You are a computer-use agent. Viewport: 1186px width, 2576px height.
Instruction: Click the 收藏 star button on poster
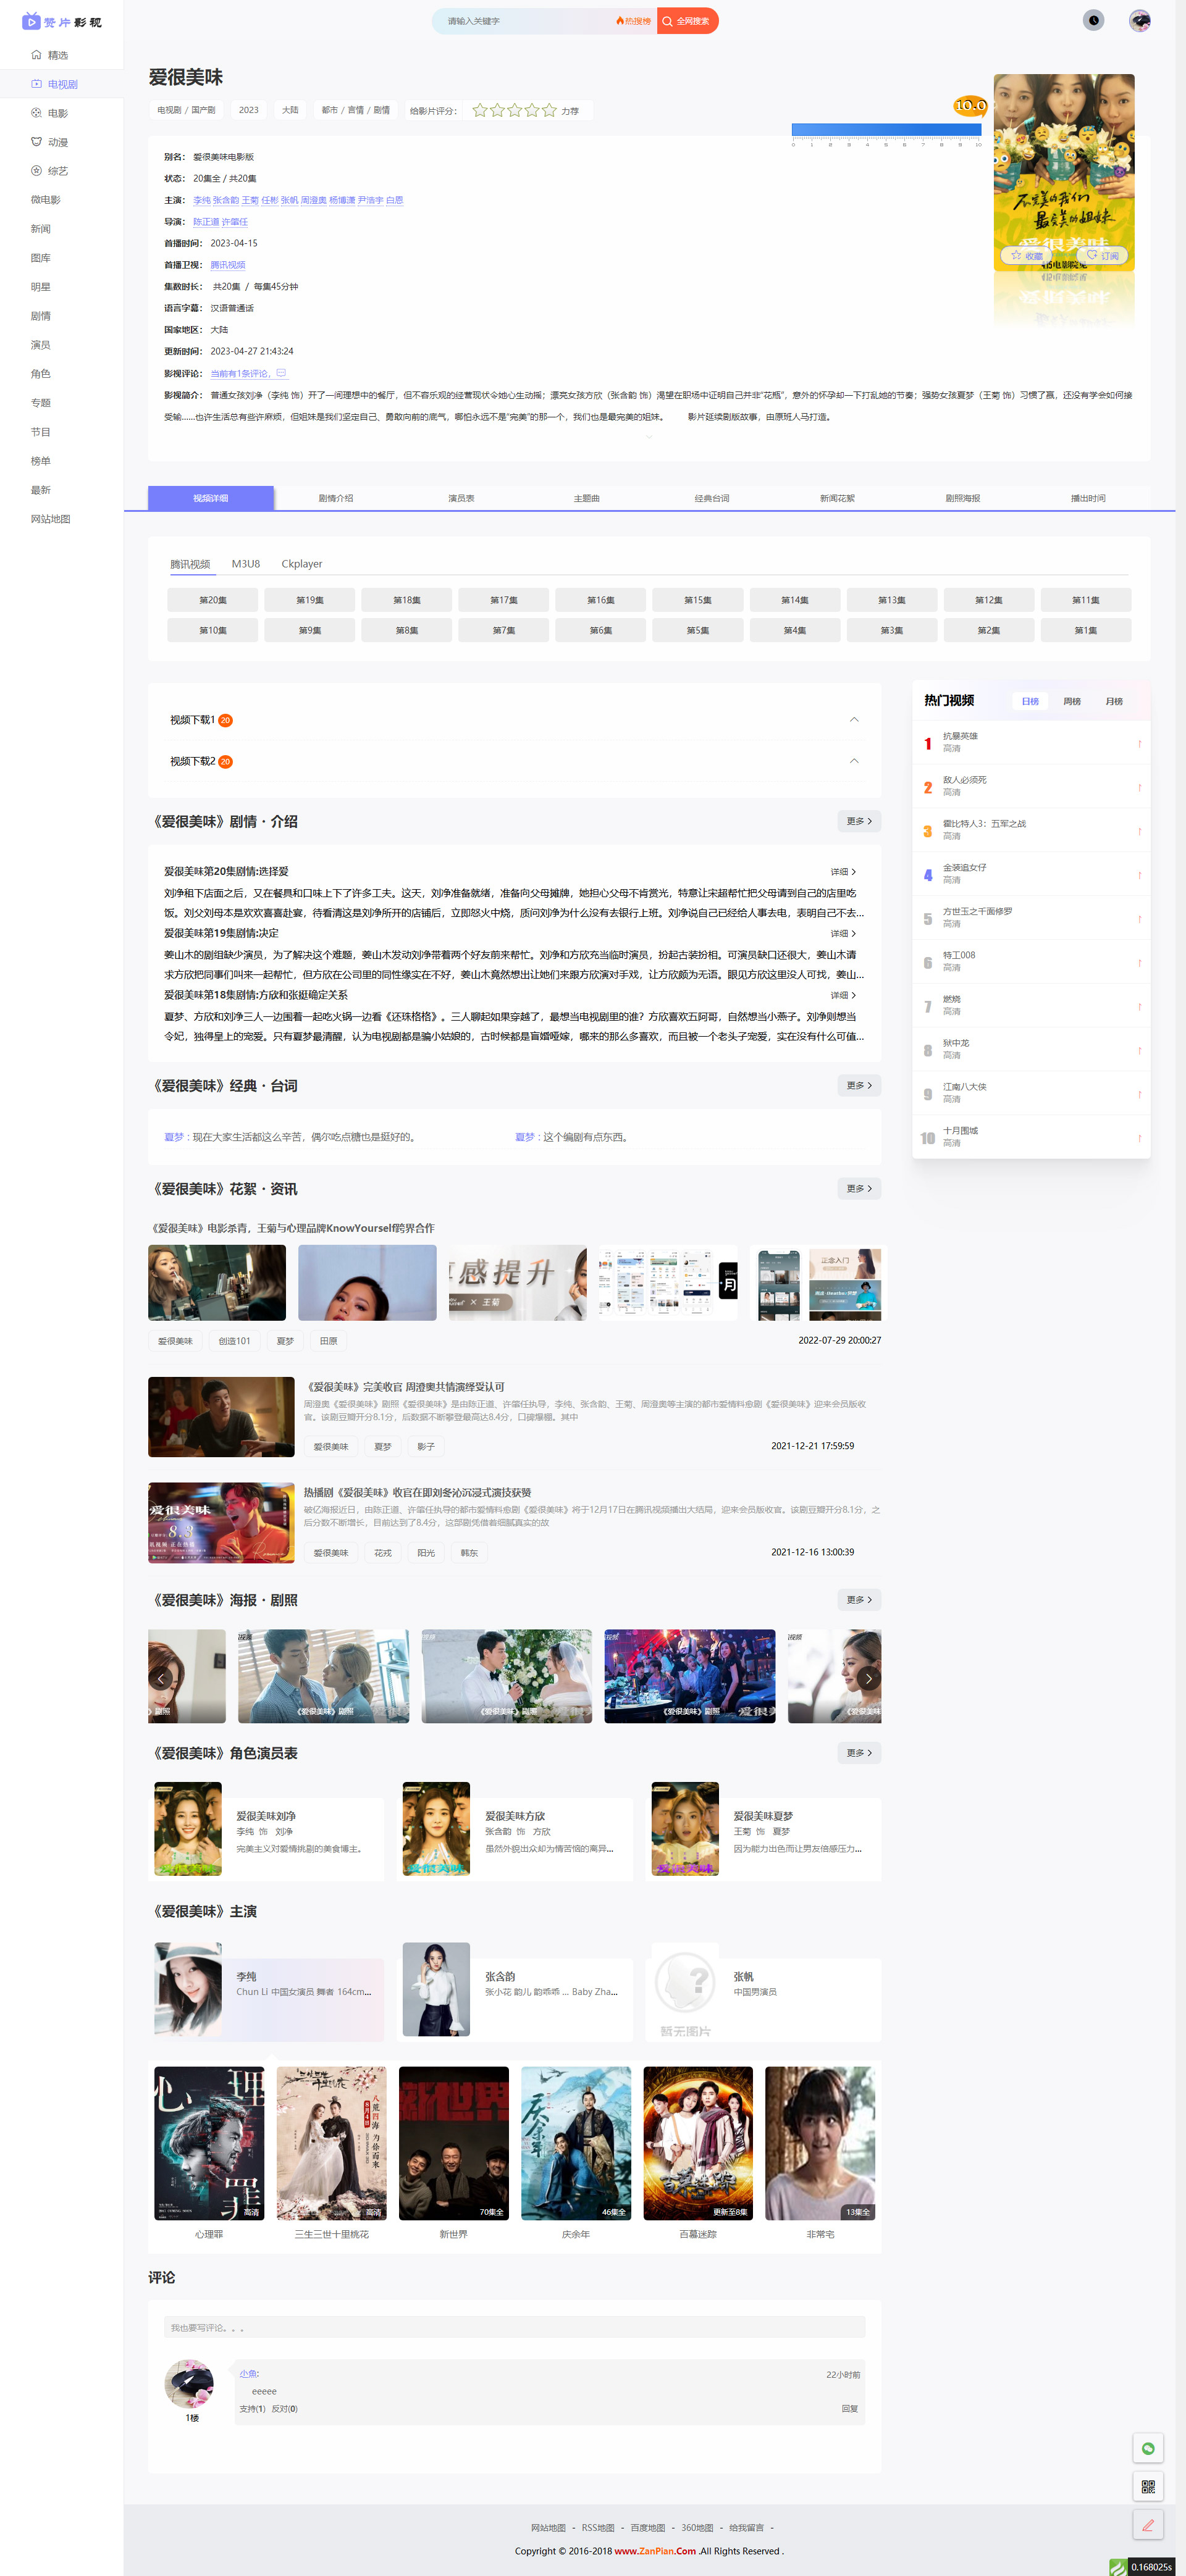(1026, 256)
